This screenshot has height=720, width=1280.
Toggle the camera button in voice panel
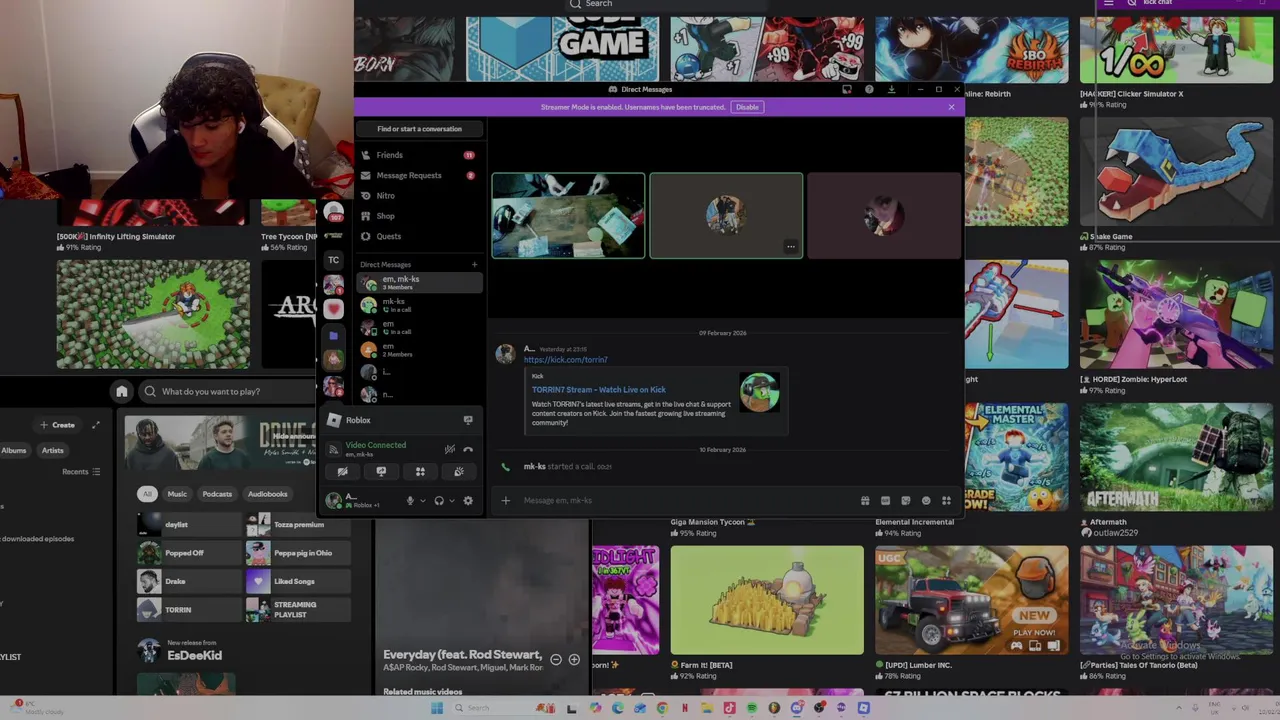tap(342, 472)
